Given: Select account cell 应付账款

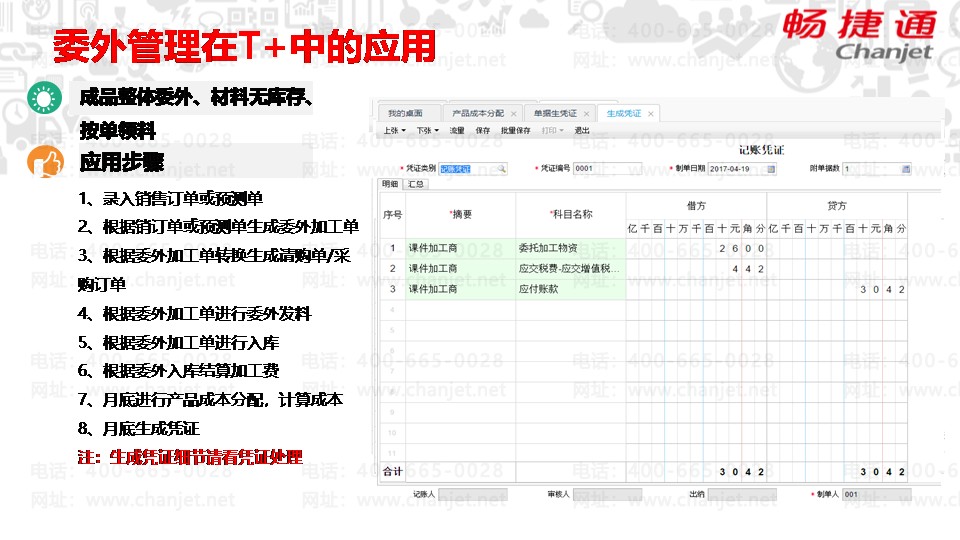Looking at the screenshot, I should (x=571, y=289).
